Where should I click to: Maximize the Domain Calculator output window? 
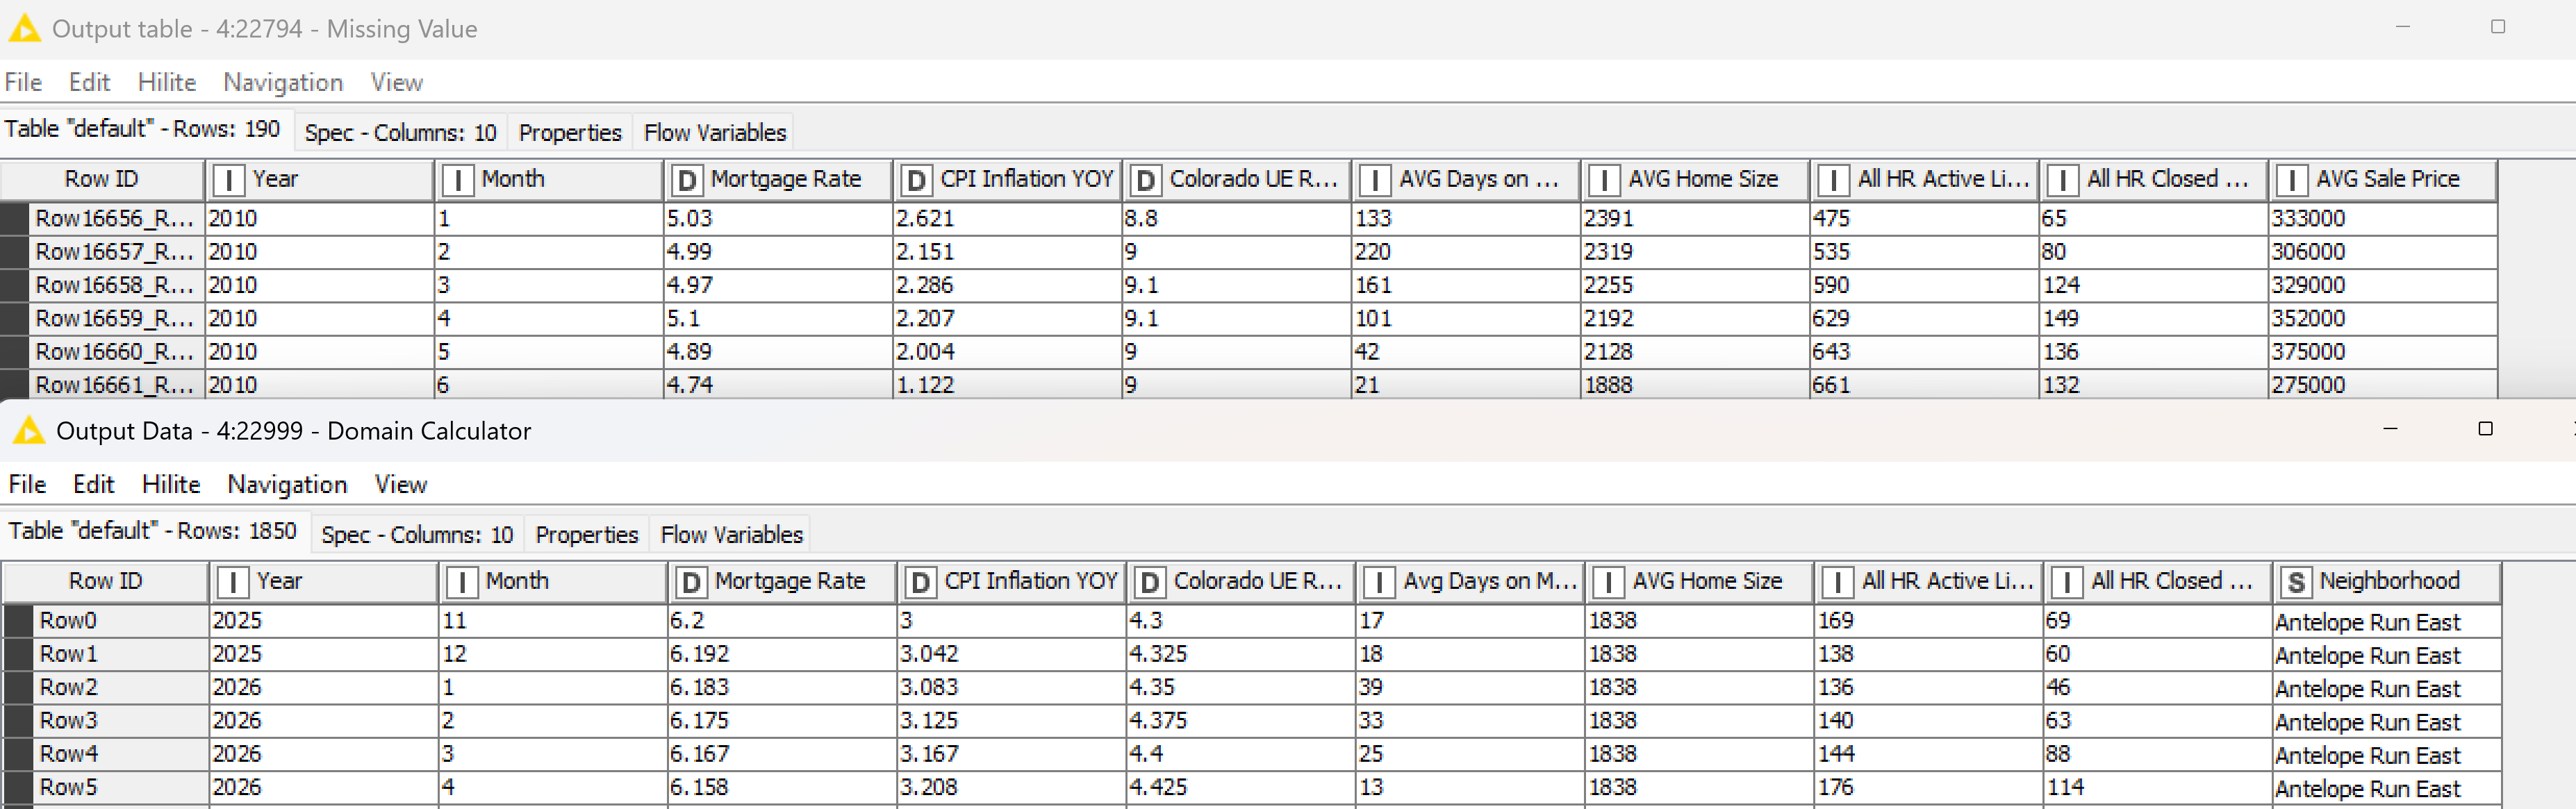coord(2485,429)
